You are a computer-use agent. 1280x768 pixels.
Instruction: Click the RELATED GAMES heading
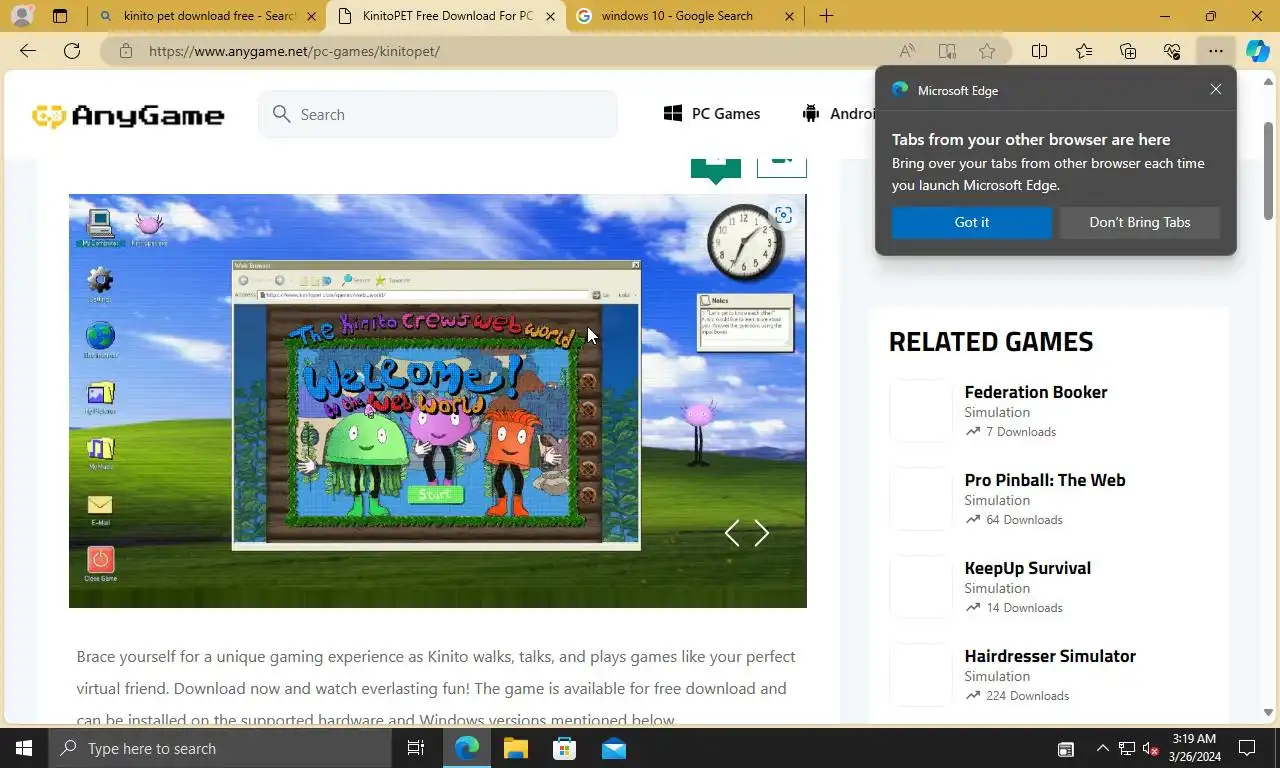[x=991, y=341]
